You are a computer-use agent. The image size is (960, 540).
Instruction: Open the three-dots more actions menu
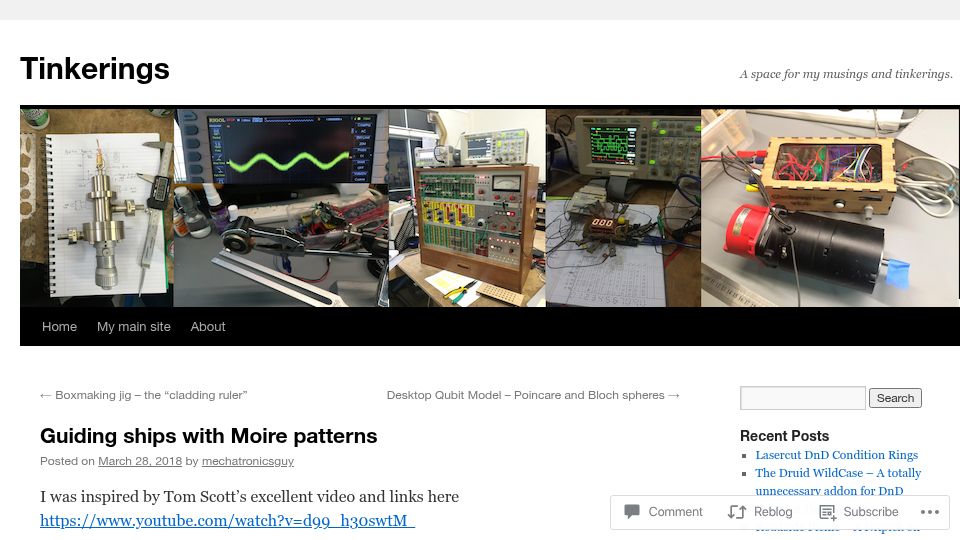(929, 512)
